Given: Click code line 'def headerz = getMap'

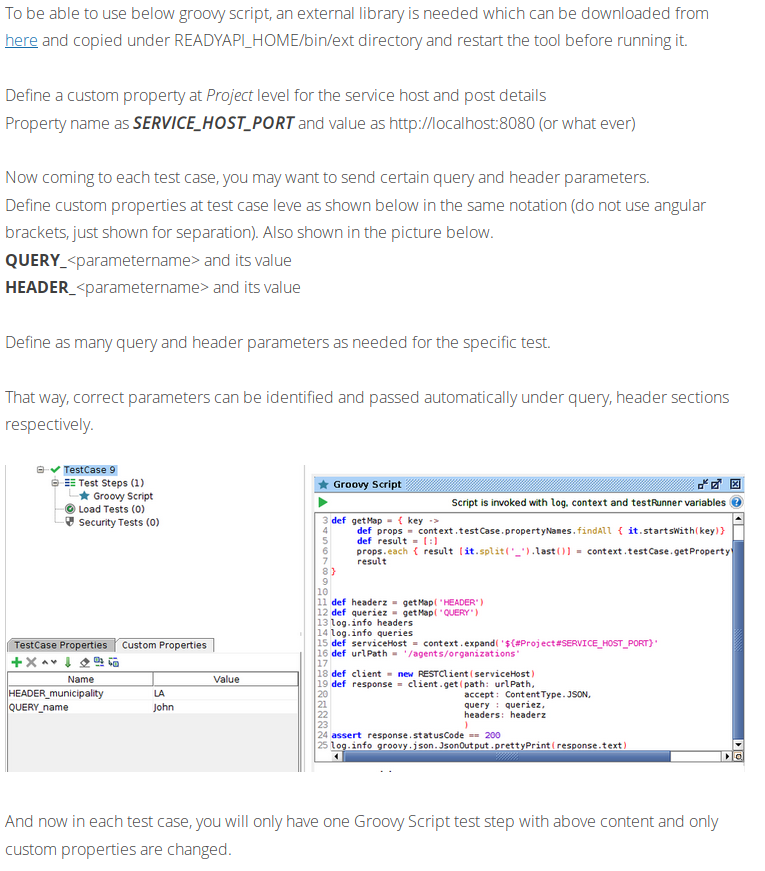Looking at the screenshot, I should (x=407, y=602).
